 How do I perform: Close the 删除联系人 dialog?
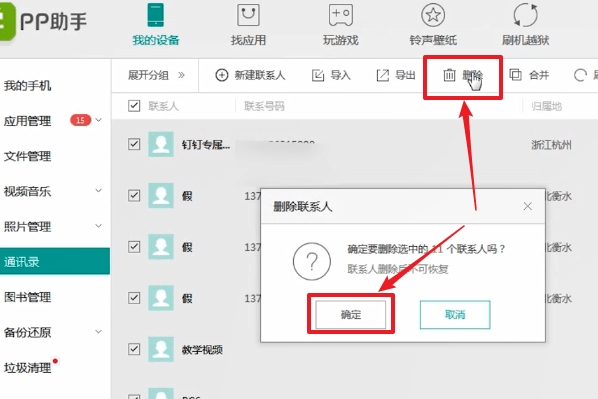[528, 206]
